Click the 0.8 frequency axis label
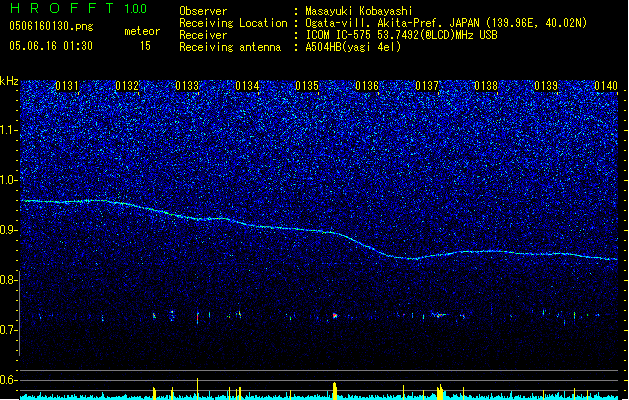 coord(9,280)
